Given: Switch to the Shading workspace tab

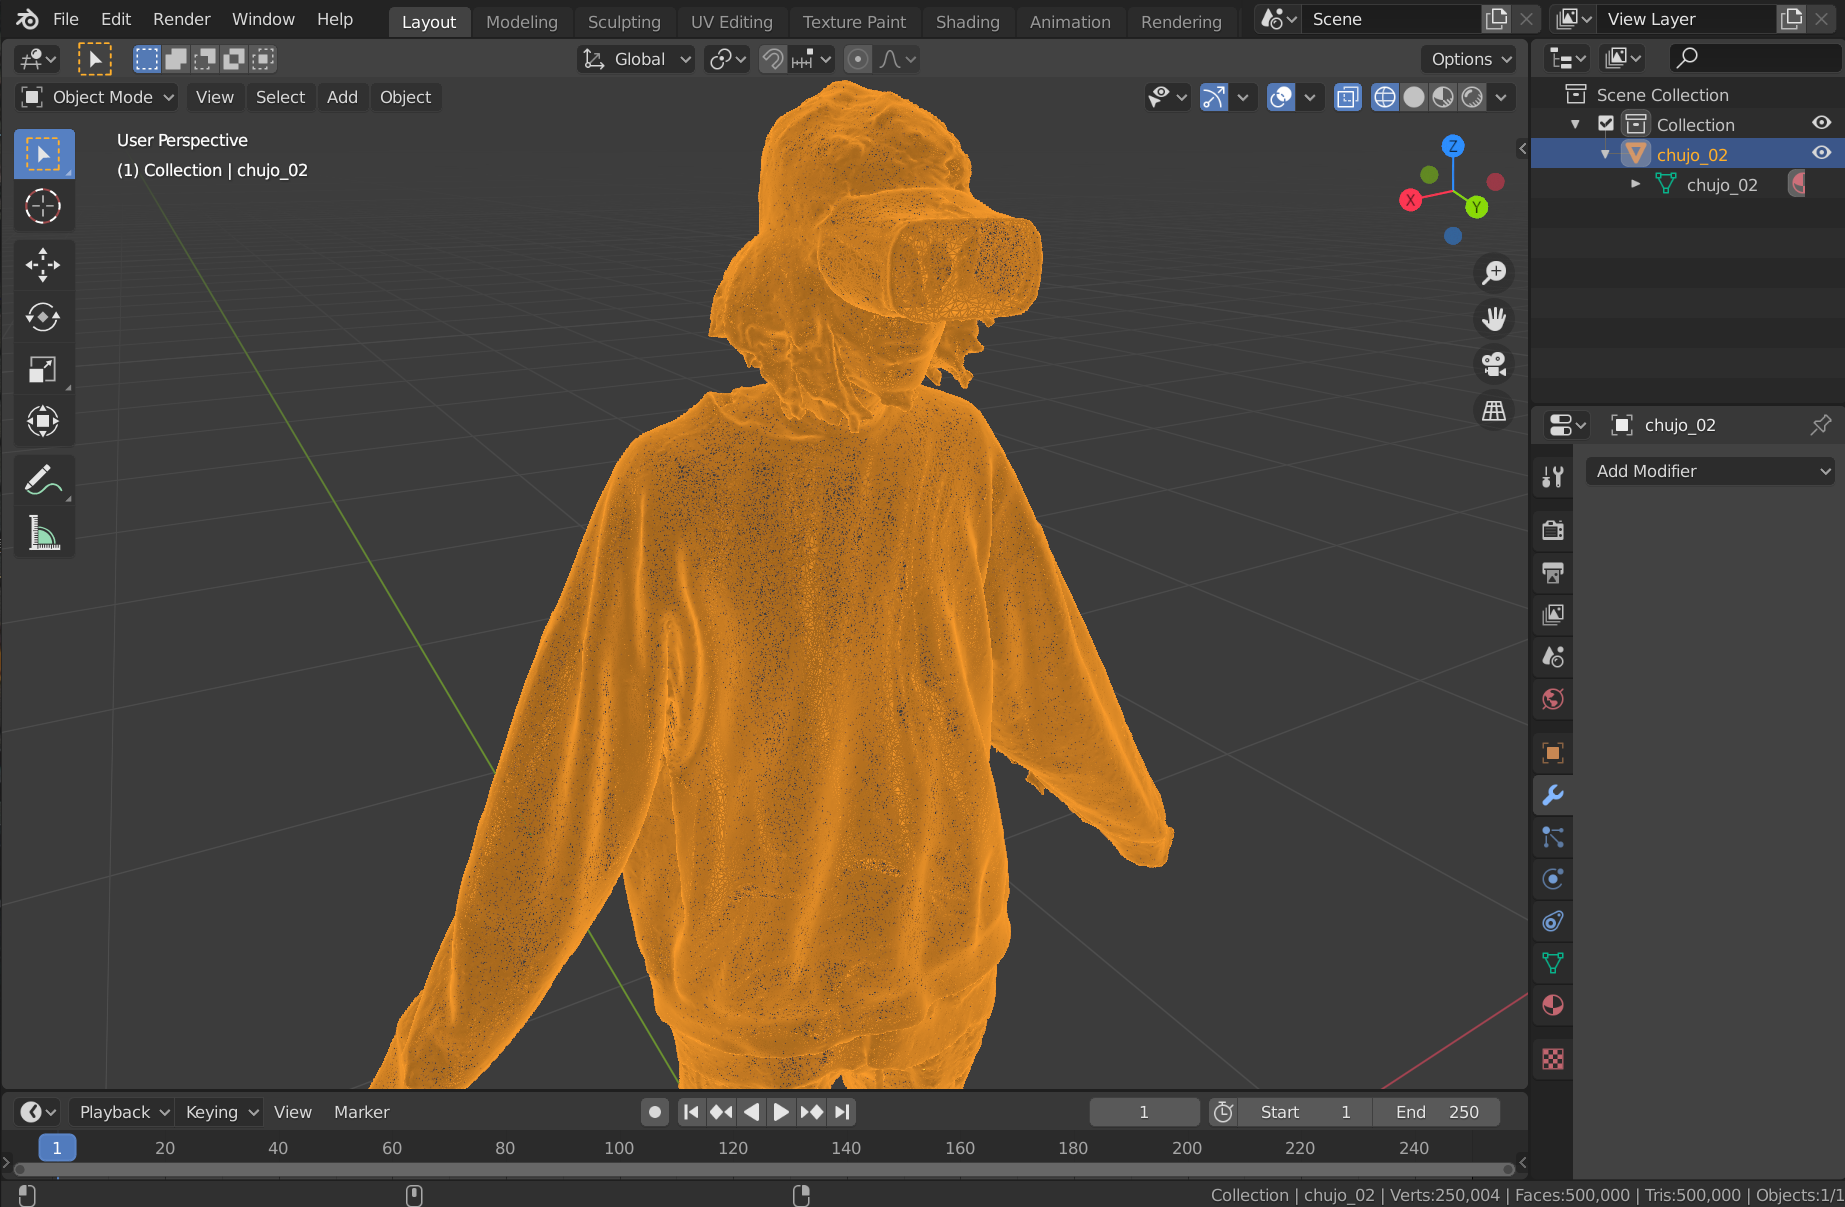Looking at the screenshot, I should point(967,21).
